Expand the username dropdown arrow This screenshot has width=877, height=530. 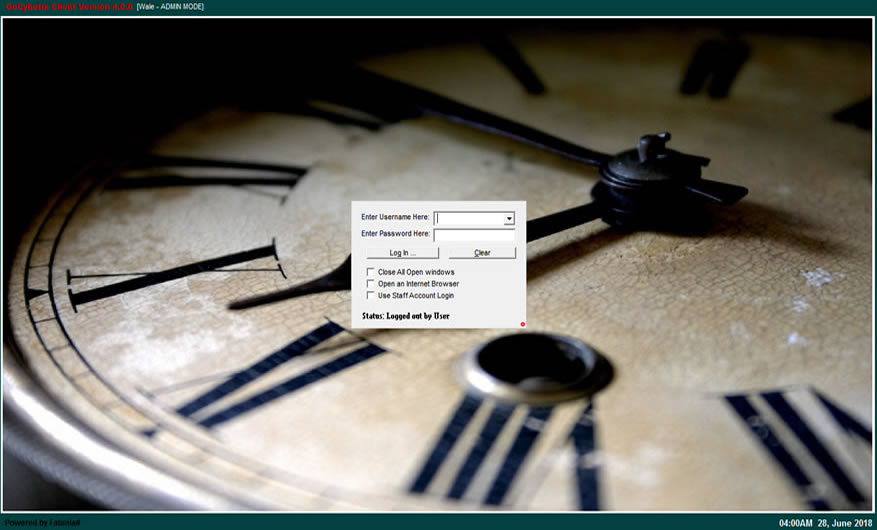pyautogui.click(x=509, y=218)
